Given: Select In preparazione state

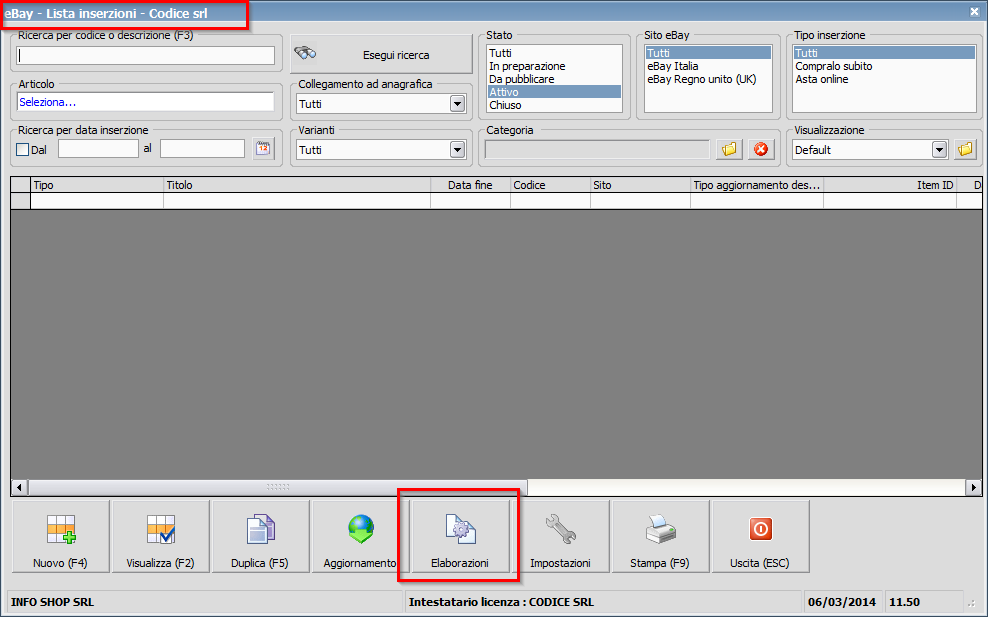Looking at the screenshot, I should 554,66.
